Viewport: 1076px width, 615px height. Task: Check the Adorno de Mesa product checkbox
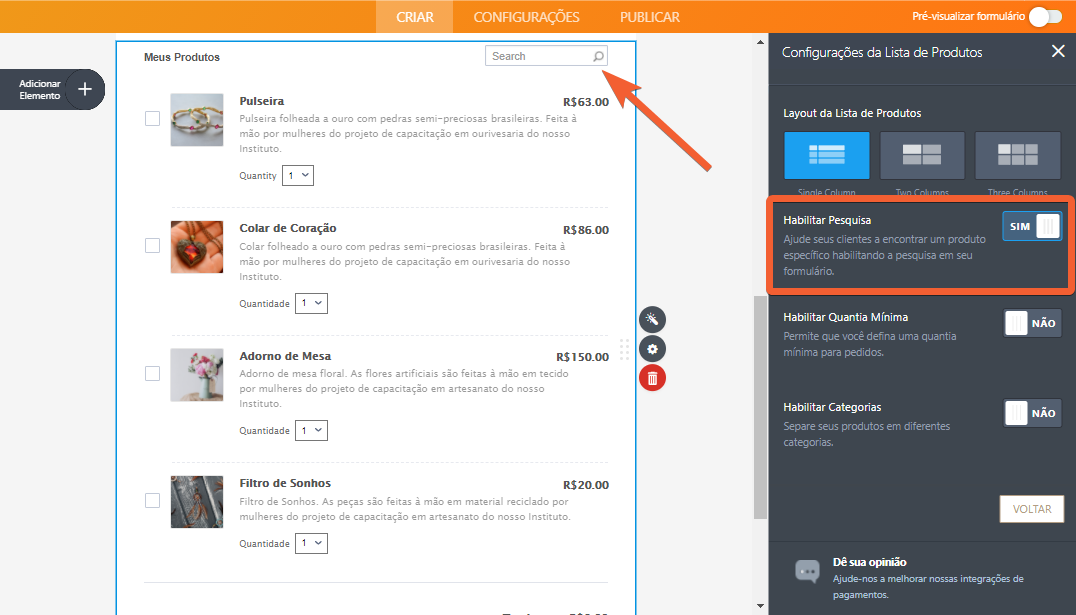(152, 373)
